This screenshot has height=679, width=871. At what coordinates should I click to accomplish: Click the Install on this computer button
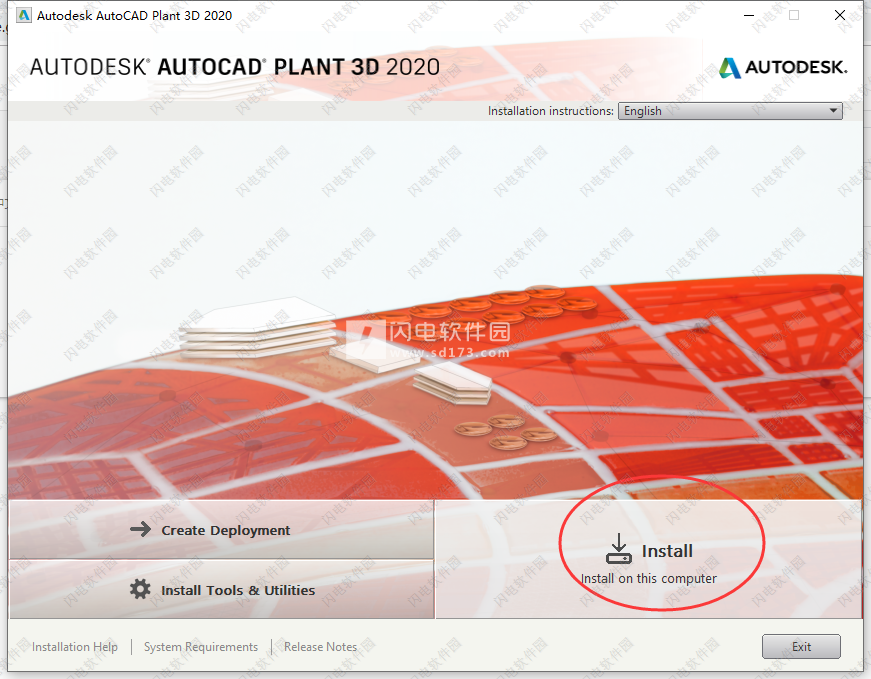pyautogui.click(x=648, y=558)
